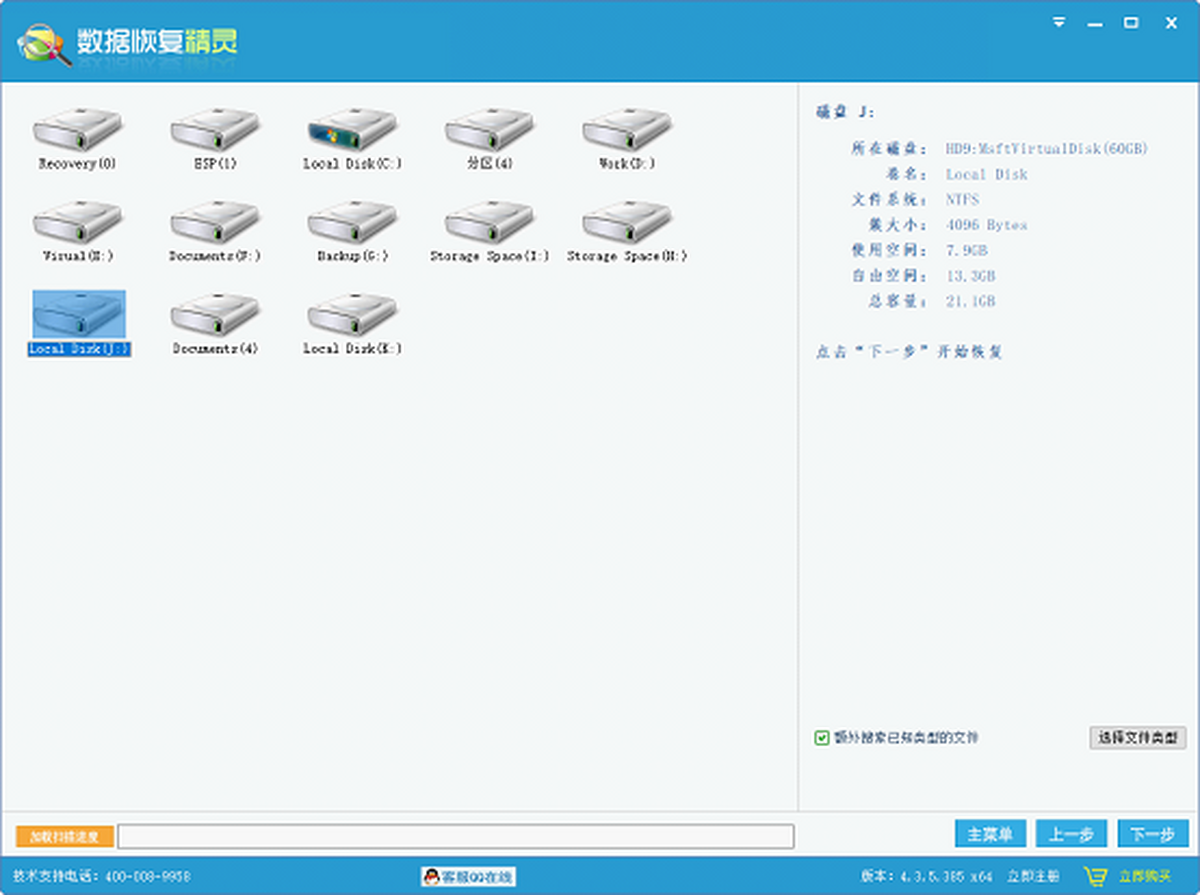The height and width of the screenshot is (895, 1200).
Task: Choose the Local Disk (C:) system drive
Action: (352, 131)
